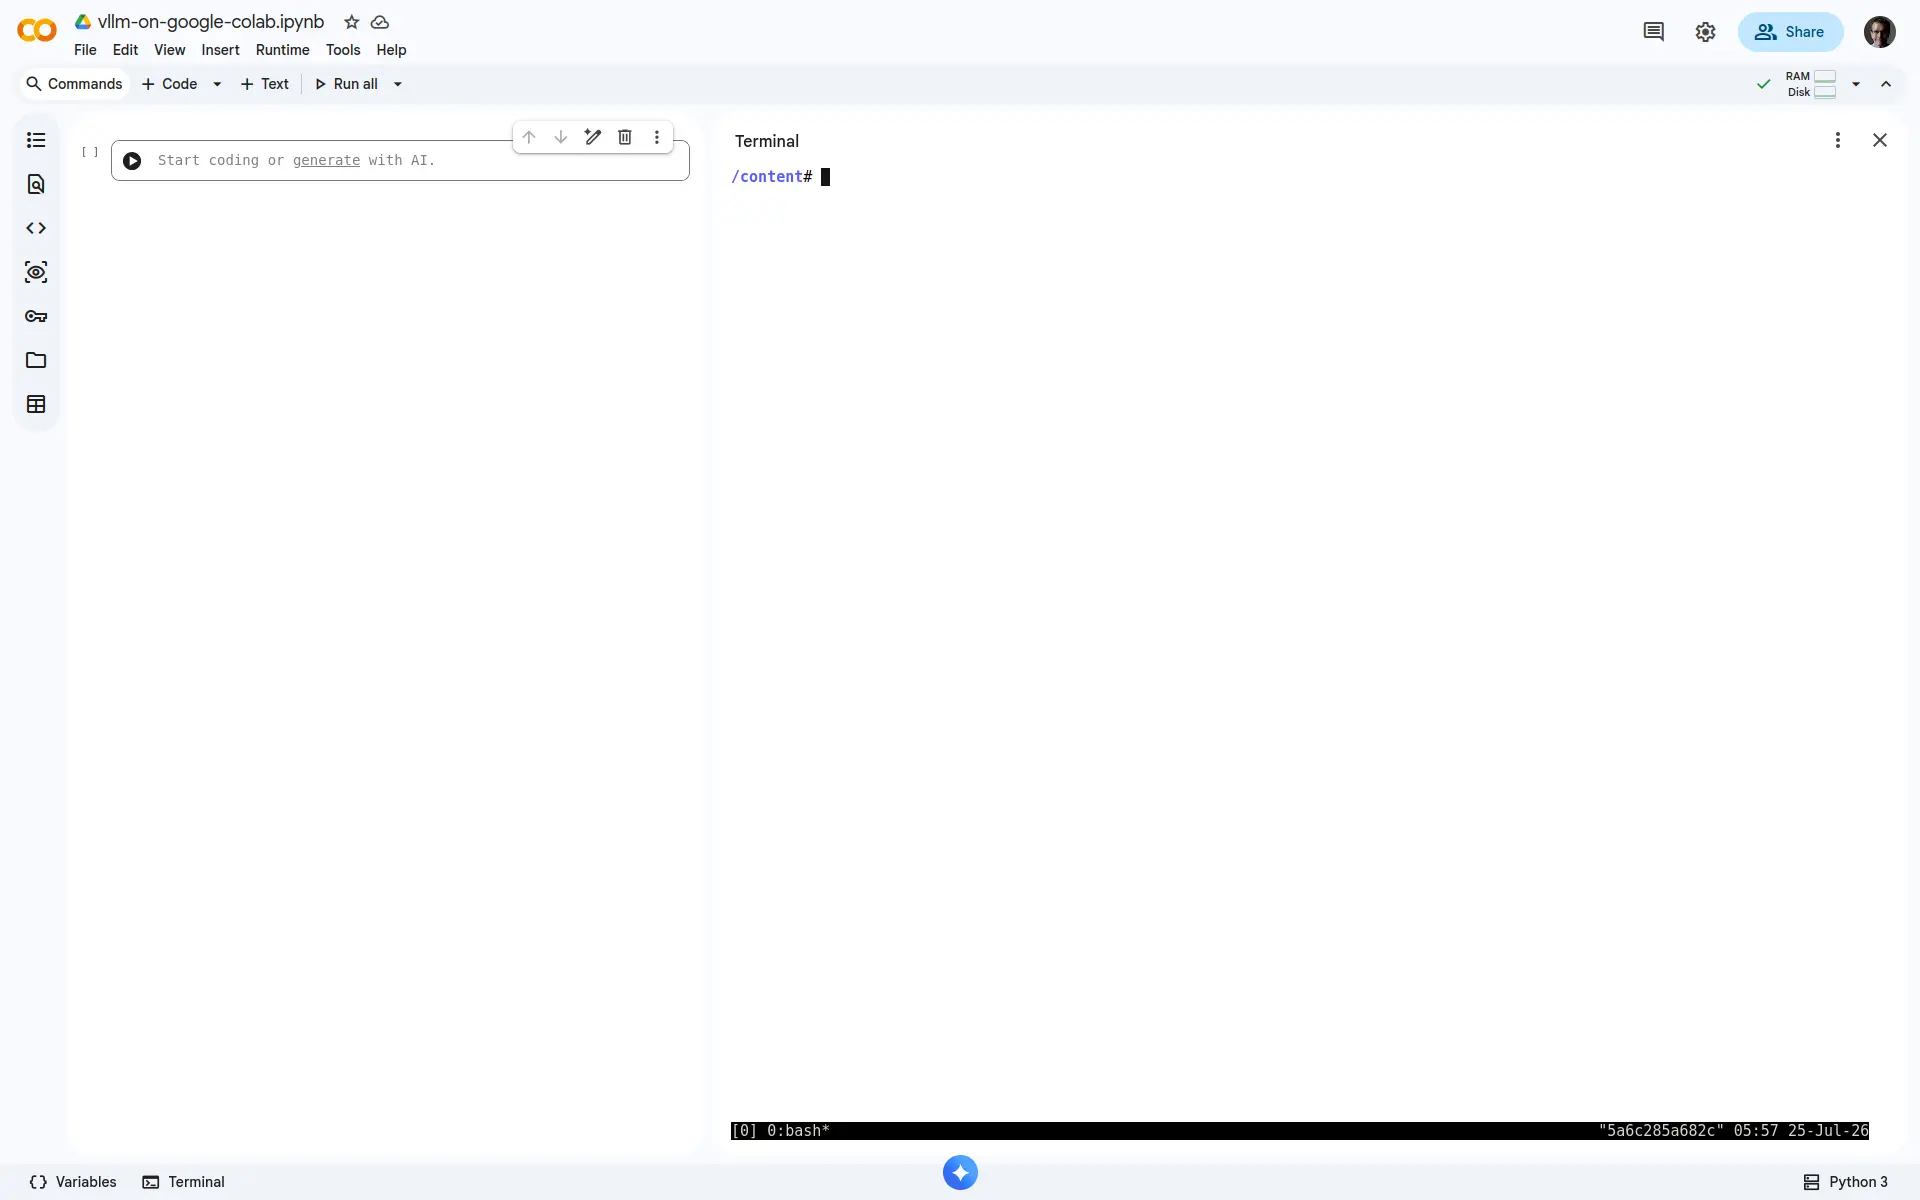The width and height of the screenshot is (1920, 1200).
Task: Open the Code snippets sidebar icon
Action: tap(36, 228)
